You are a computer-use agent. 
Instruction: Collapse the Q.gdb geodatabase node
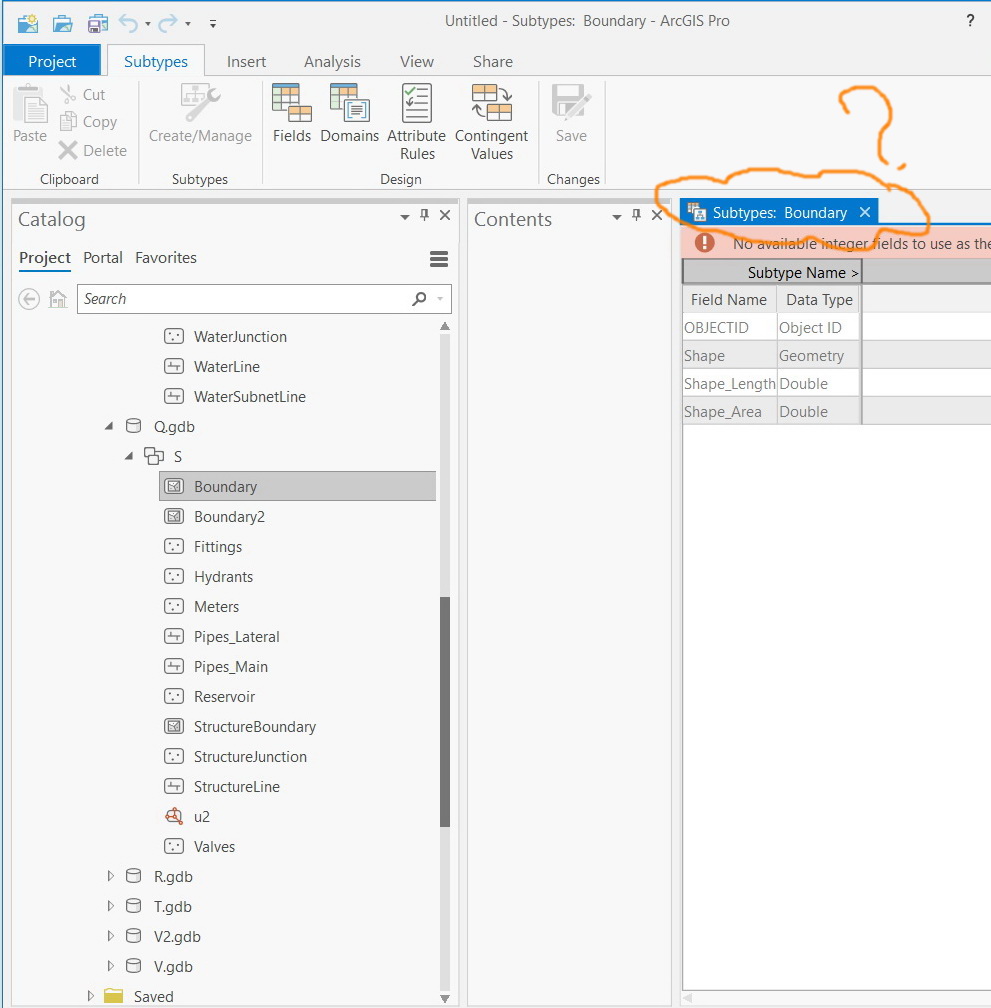[x=109, y=426]
